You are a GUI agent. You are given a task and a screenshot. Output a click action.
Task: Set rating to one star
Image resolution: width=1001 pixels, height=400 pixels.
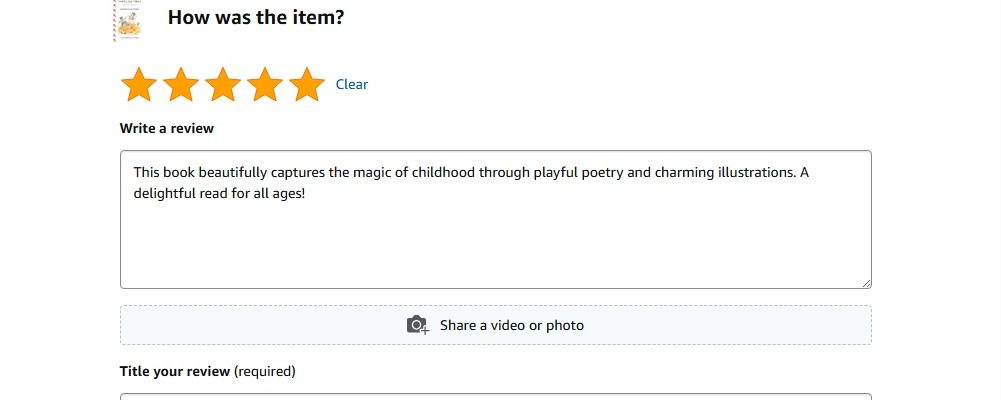(x=139, y=84)
